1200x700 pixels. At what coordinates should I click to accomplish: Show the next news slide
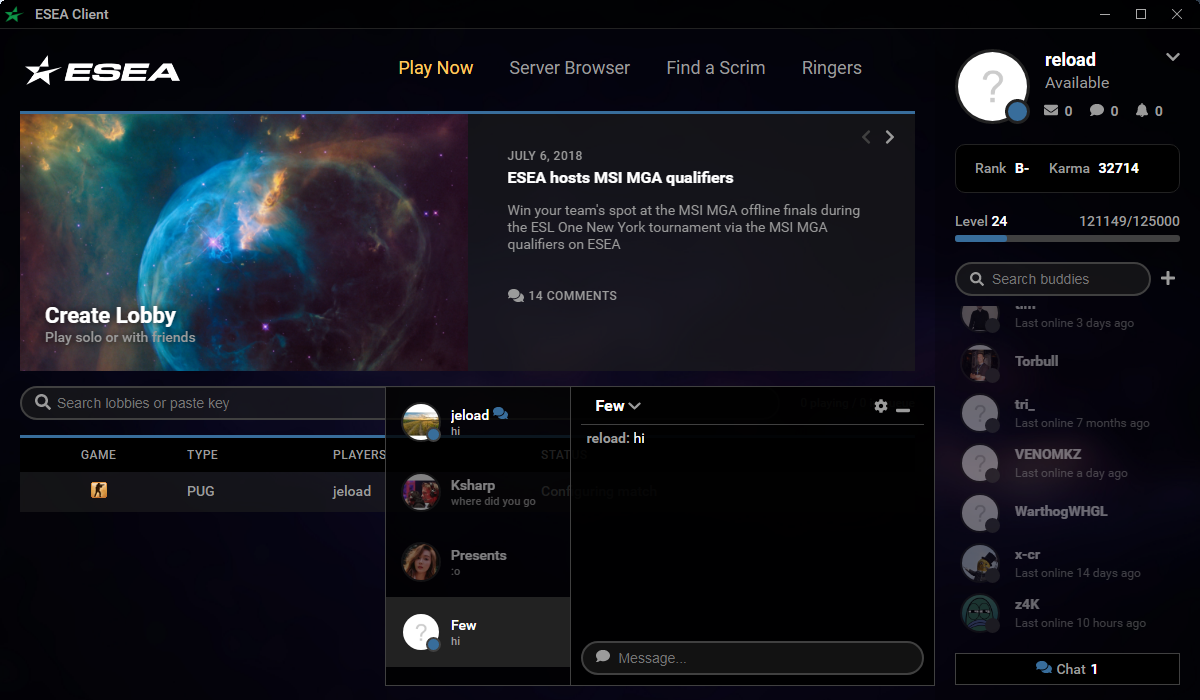(890, 137)
